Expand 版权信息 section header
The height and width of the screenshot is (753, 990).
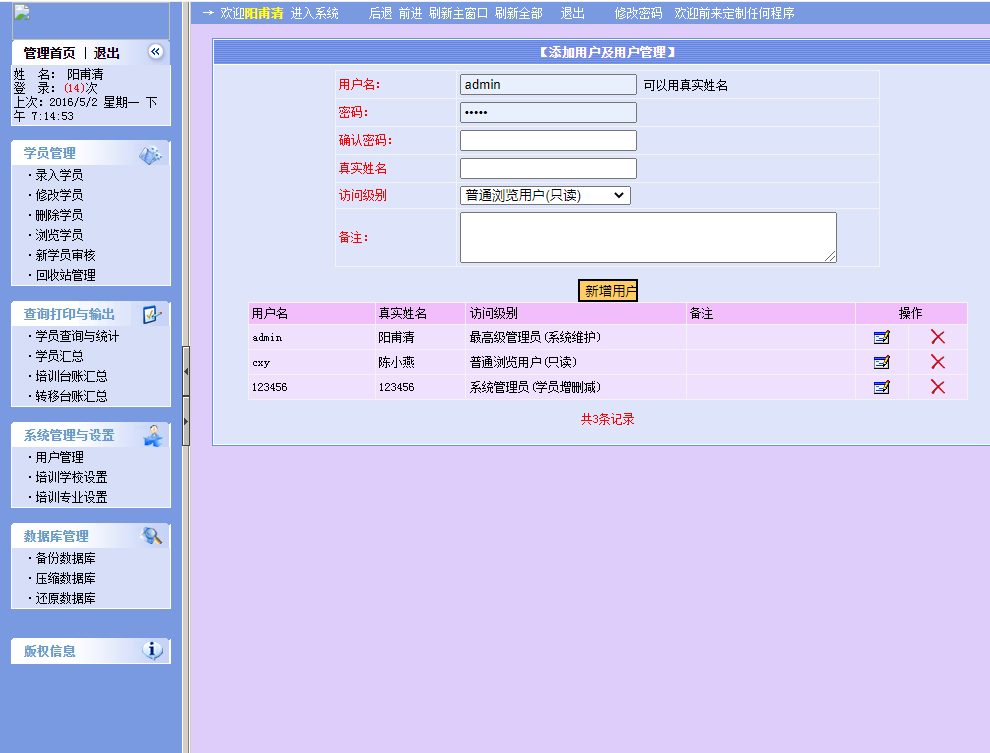tap(90, 651)
